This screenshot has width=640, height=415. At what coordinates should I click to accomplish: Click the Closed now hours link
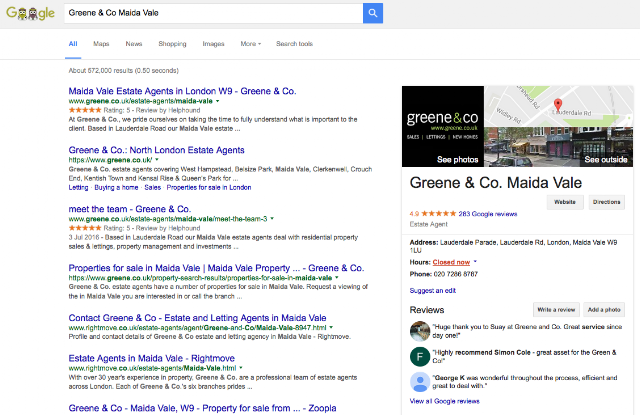pyautogui.click(x=451, y=262)
